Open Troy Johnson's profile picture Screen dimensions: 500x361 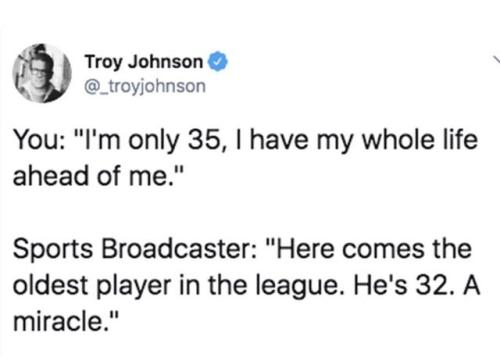coord(42,73)
